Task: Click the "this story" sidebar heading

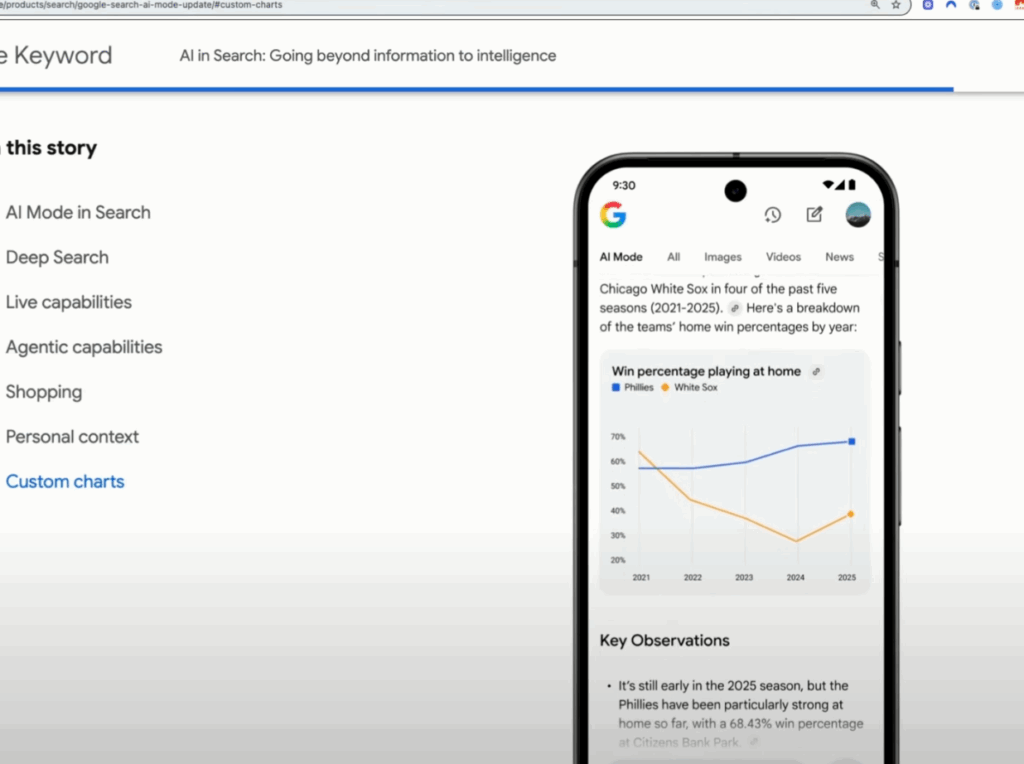Action: pos(52,148)
